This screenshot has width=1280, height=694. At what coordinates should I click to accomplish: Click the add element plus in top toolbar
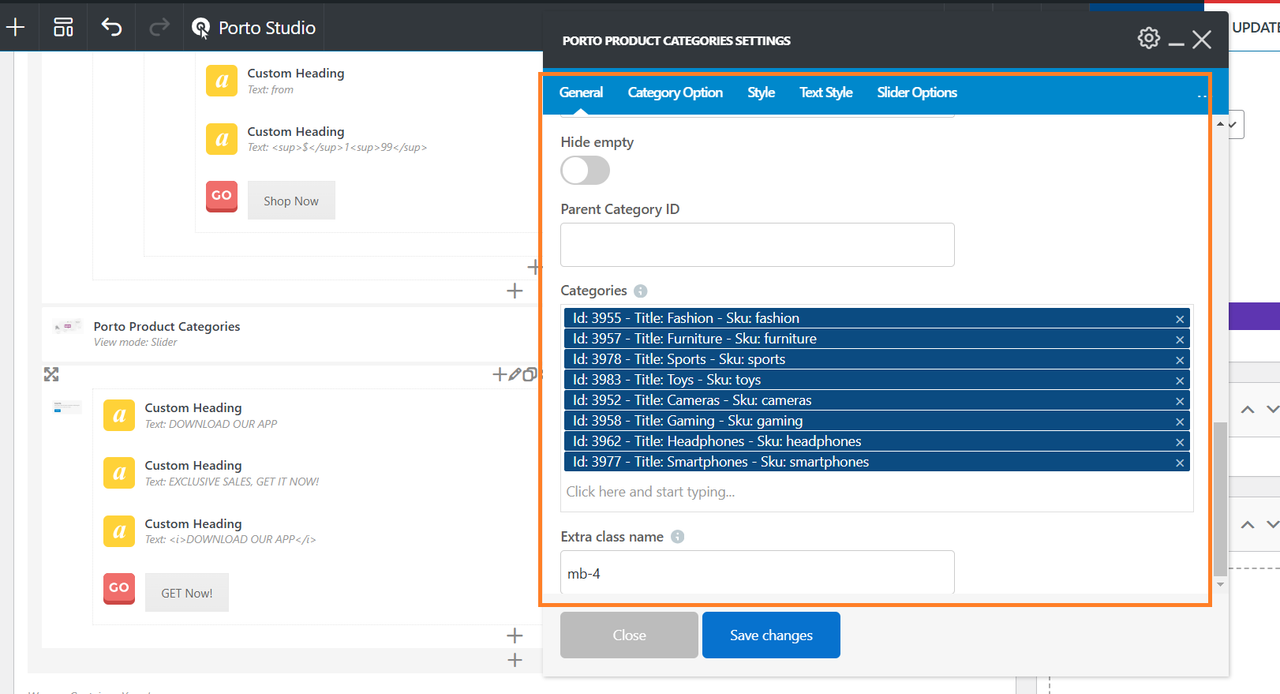pos(16,27)
